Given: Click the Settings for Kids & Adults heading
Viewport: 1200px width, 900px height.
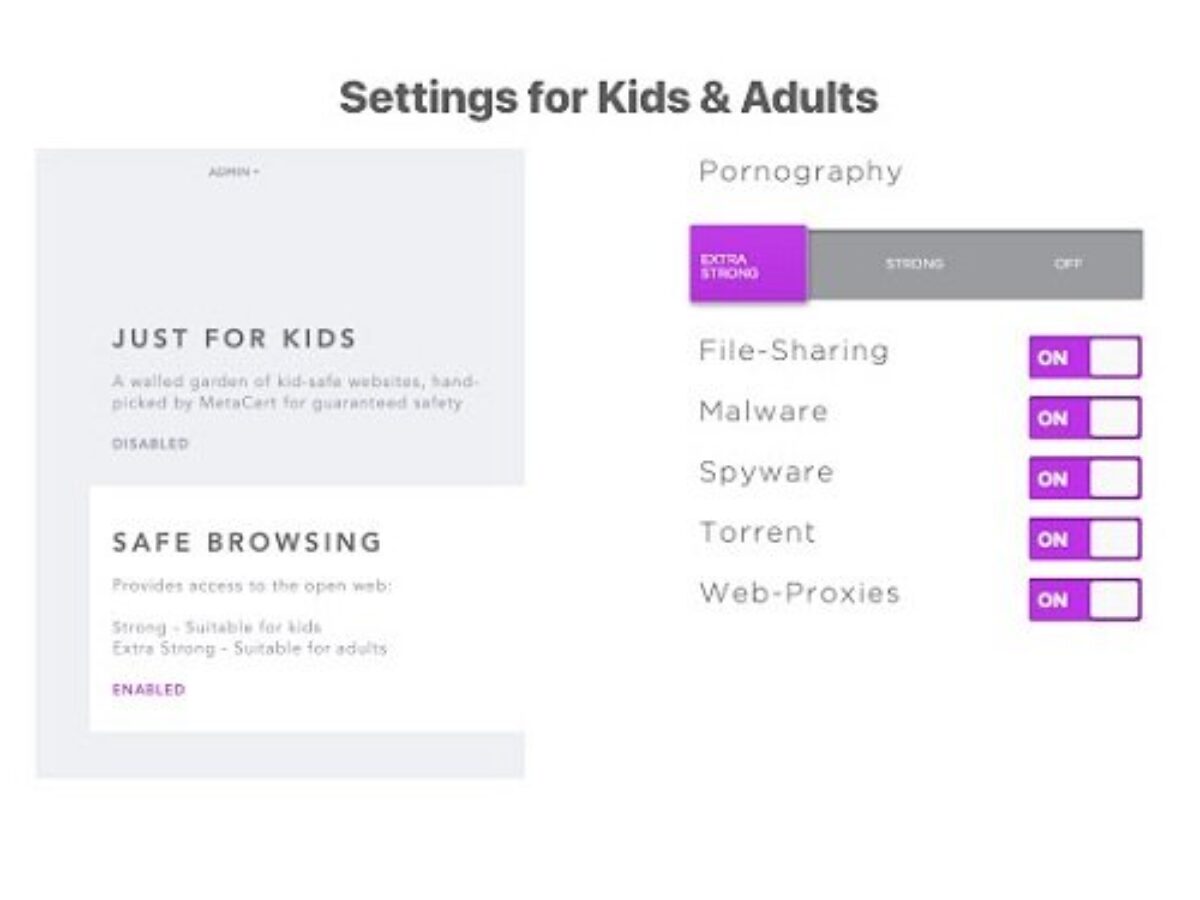Looking at the screenshot, I should 608,98.
